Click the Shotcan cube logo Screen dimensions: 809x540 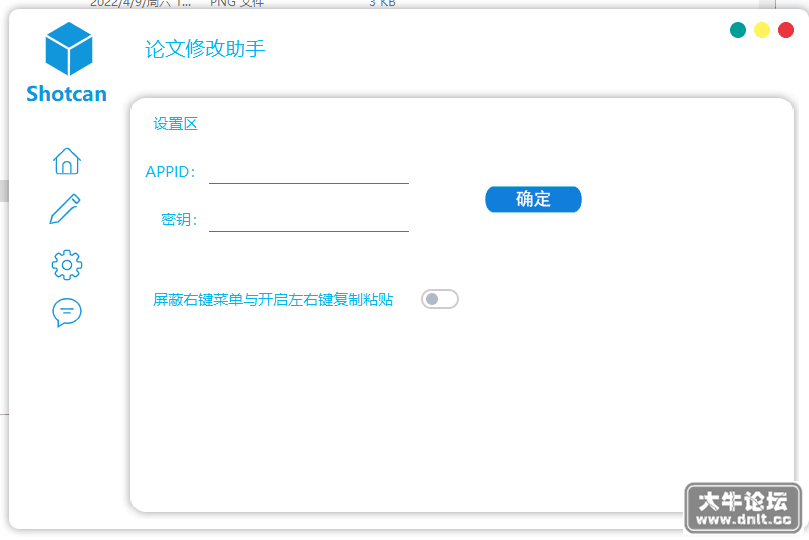coord(69,48)
